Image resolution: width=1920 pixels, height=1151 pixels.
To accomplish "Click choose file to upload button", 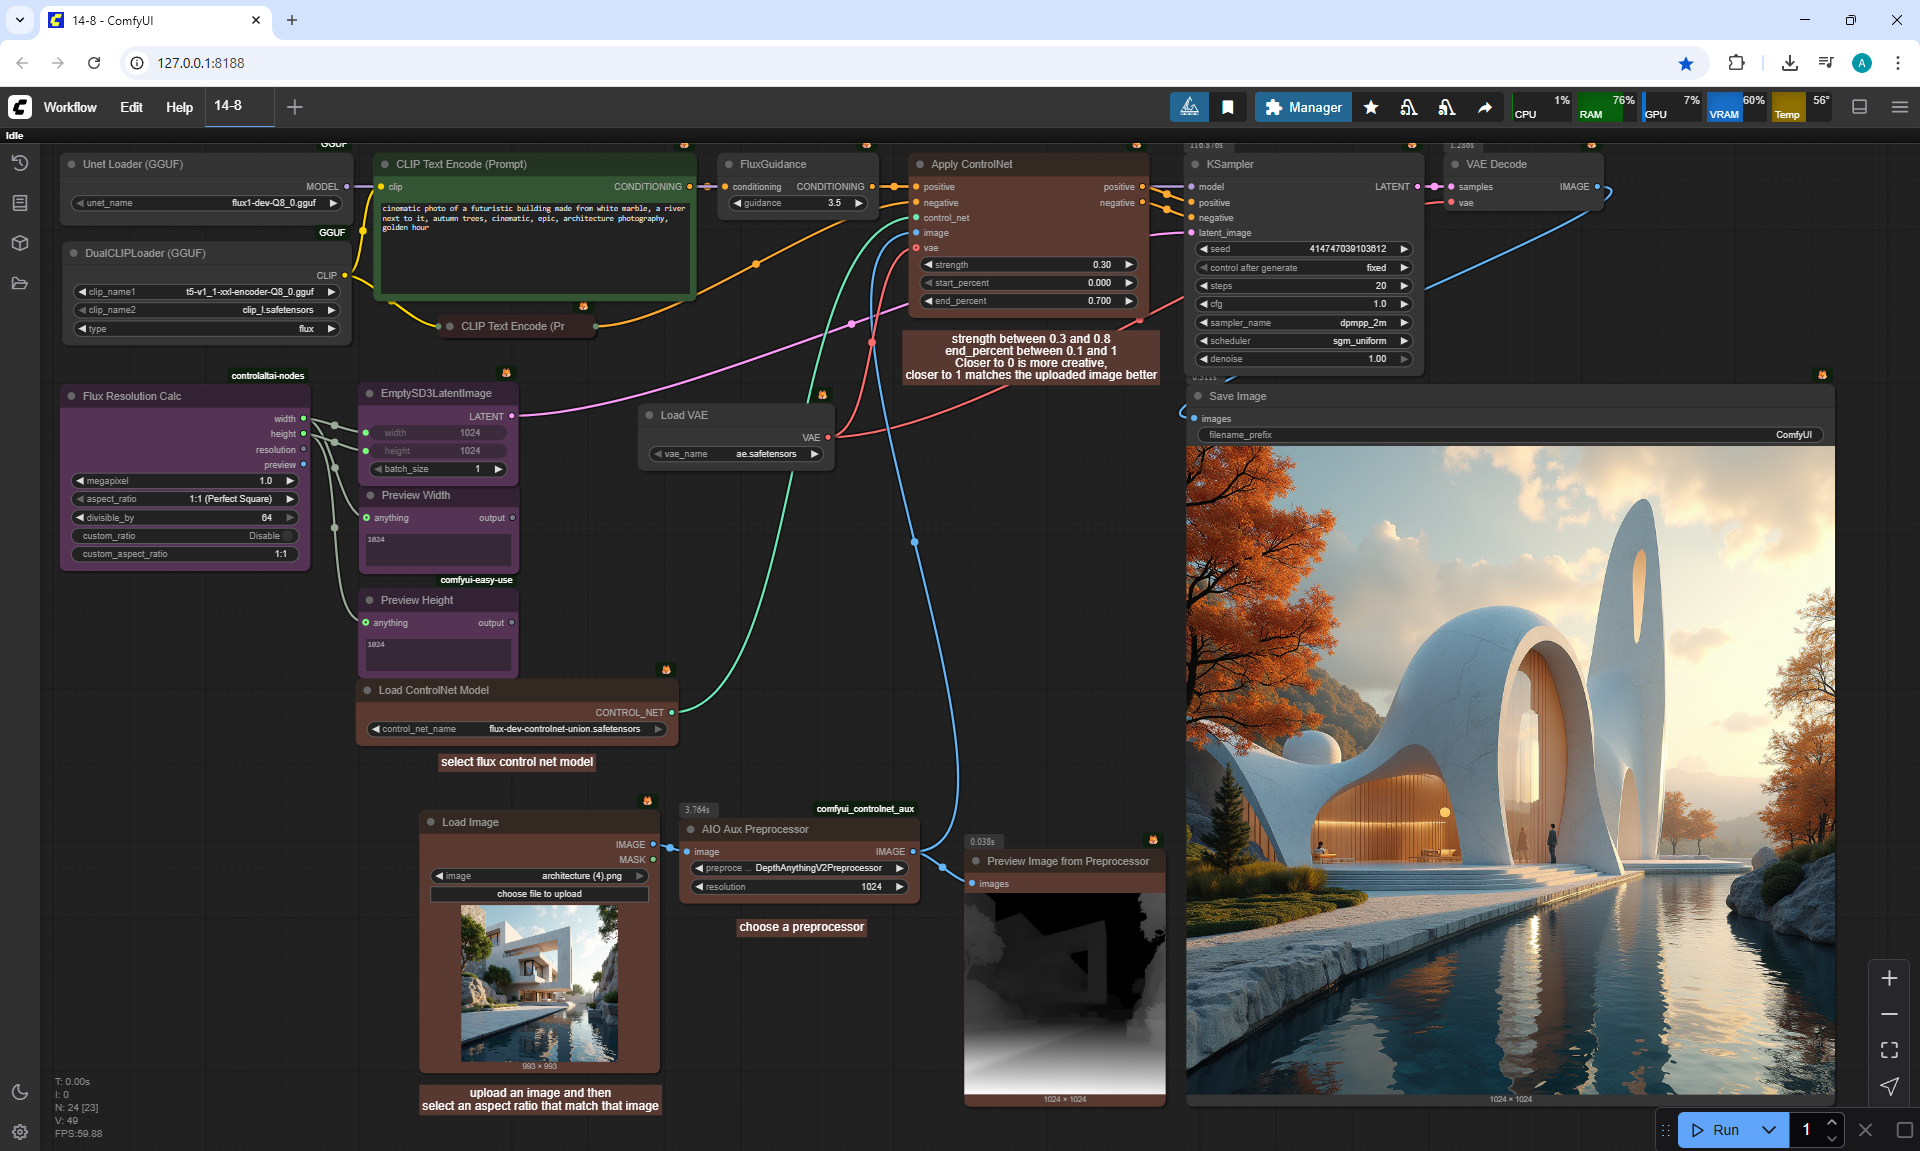I will coord(539,894).
